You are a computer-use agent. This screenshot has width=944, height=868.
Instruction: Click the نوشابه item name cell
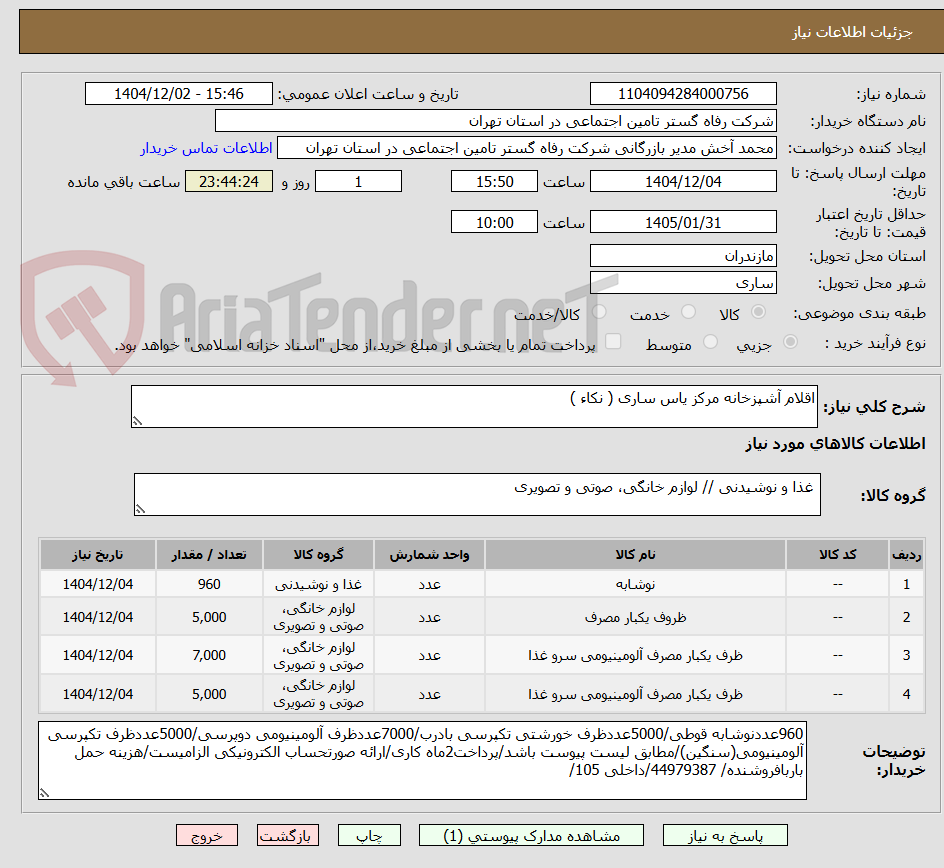coord(635,584)
